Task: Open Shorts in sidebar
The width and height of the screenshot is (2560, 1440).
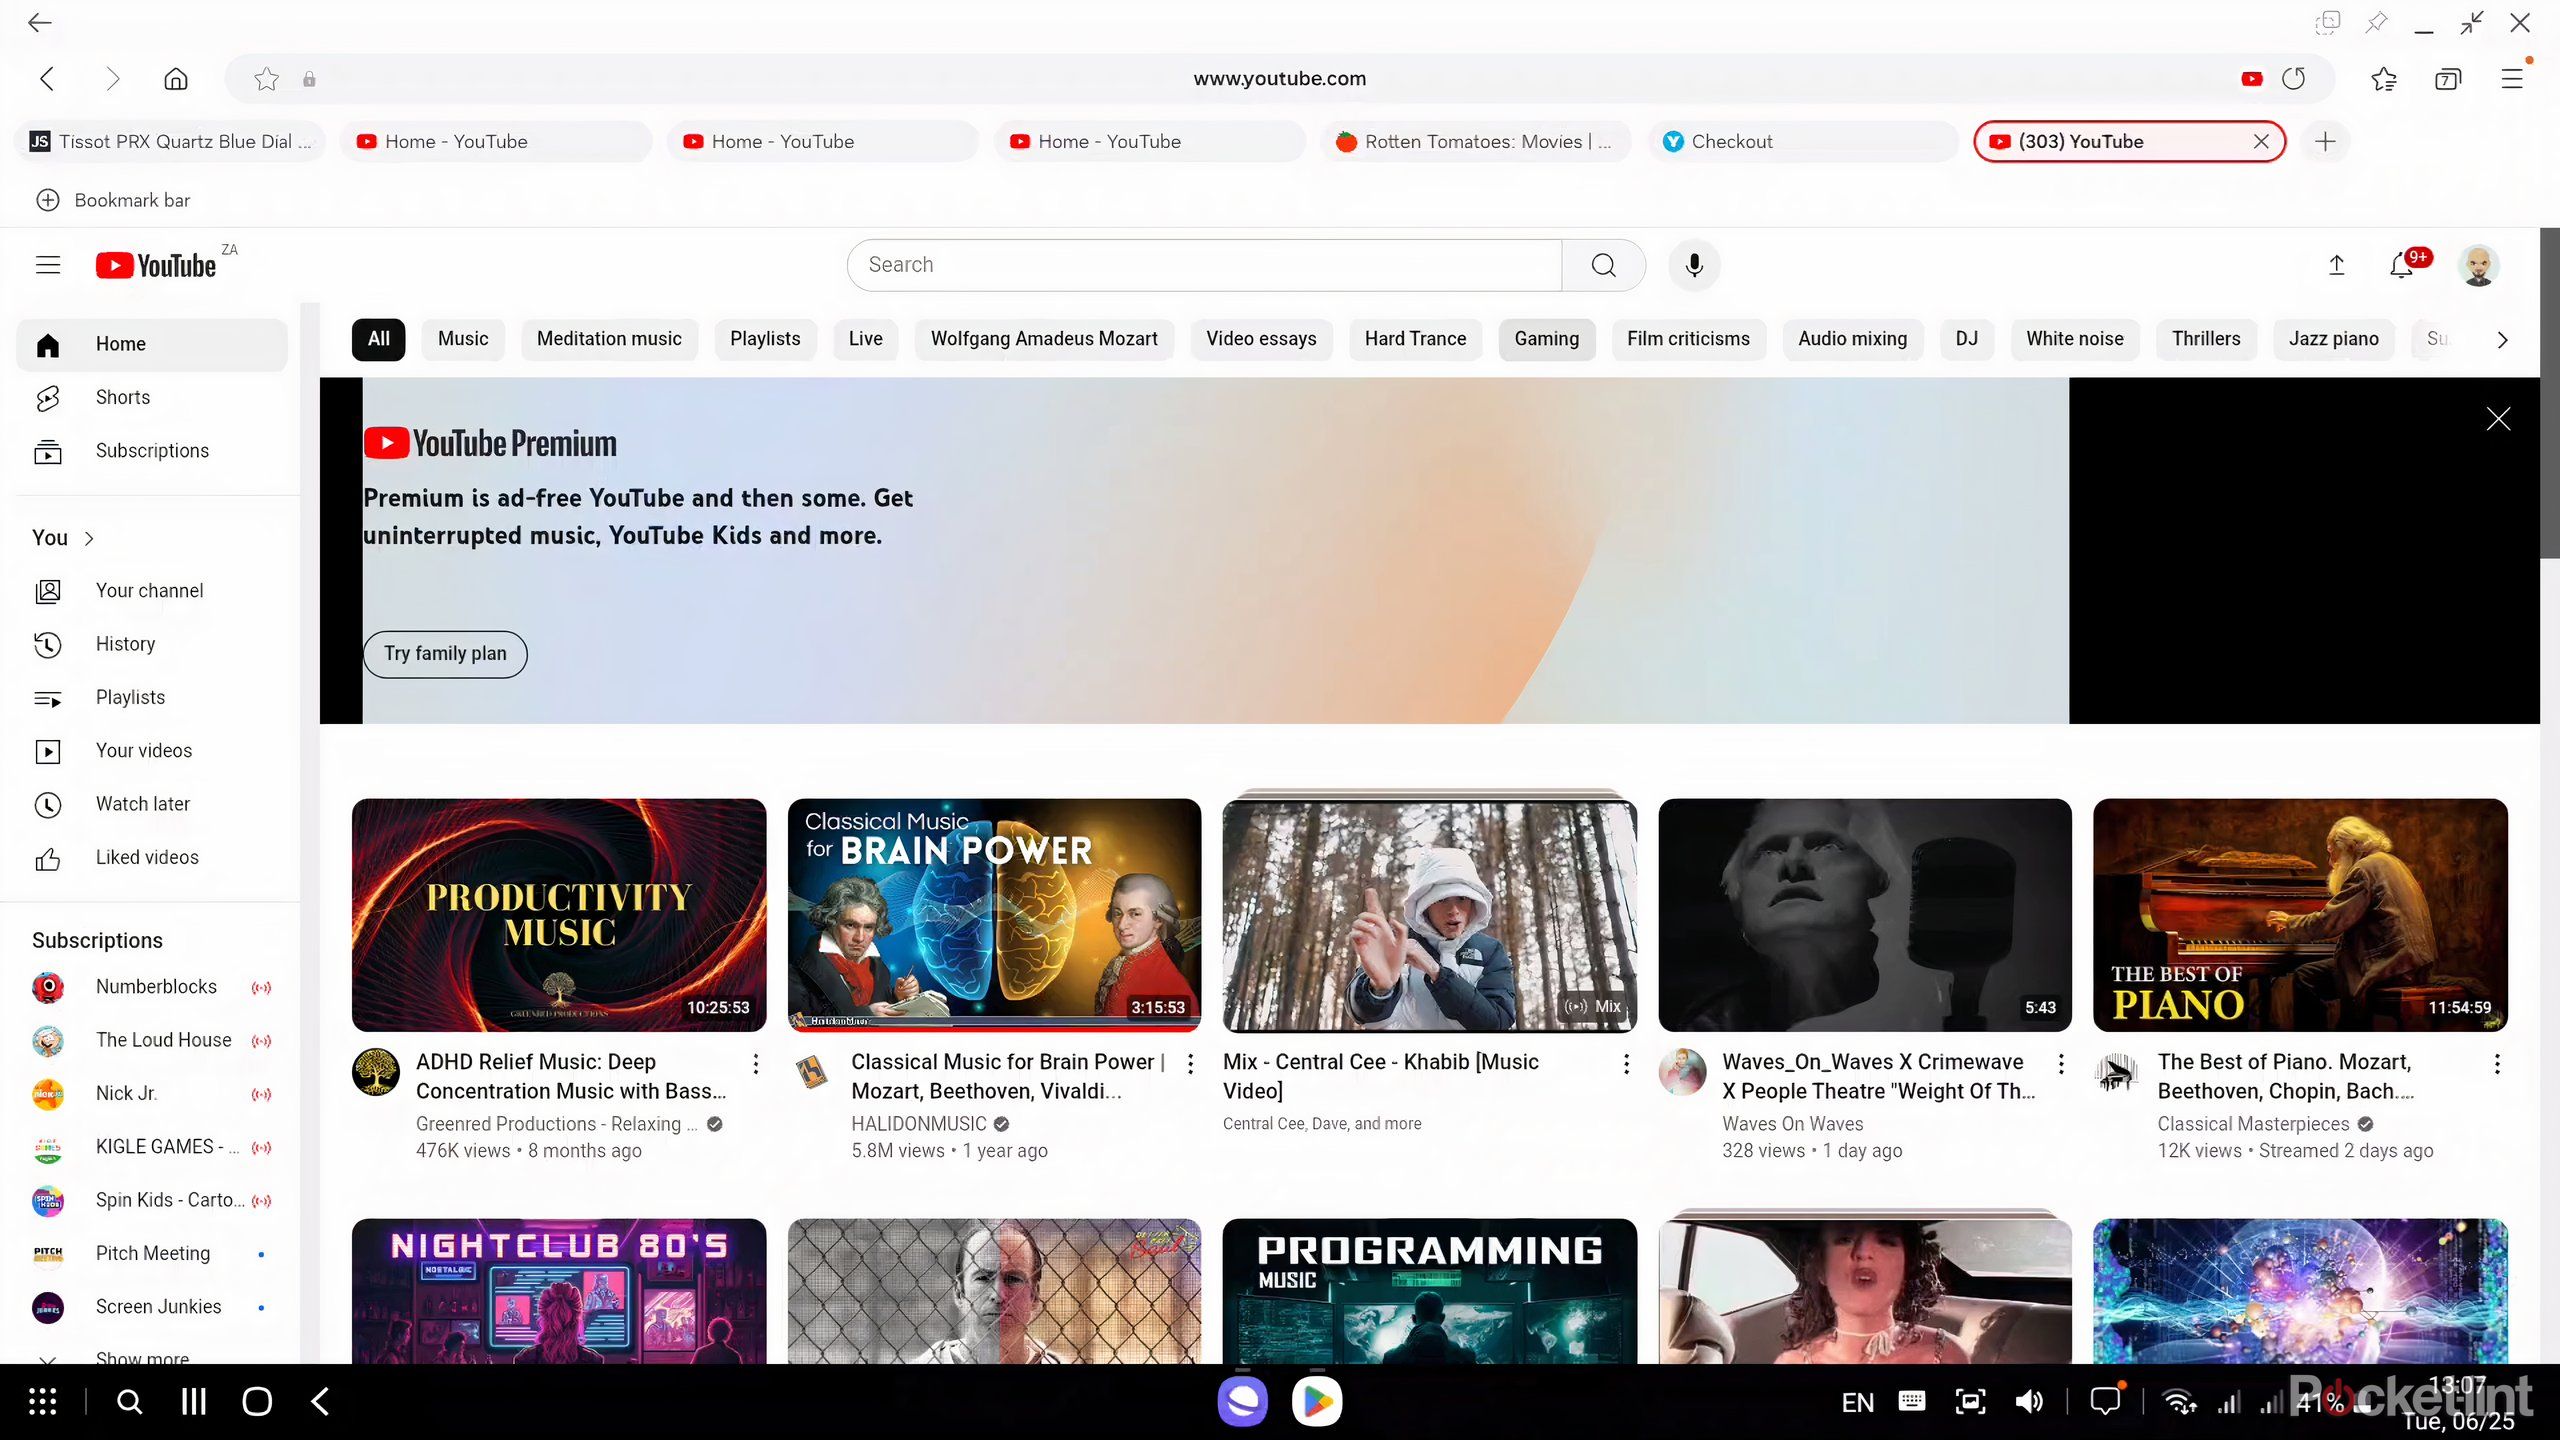Action: (152, 398)
